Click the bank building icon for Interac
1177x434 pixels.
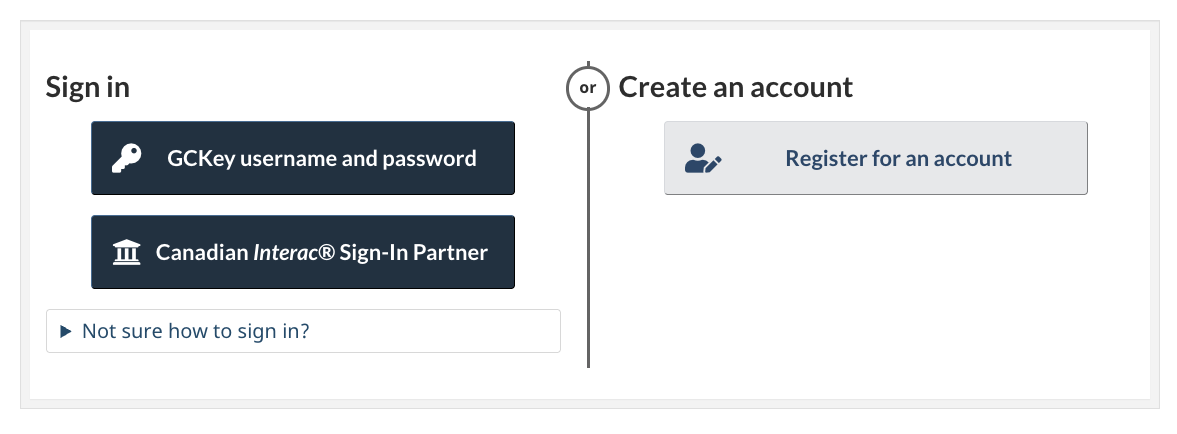(x=126, y=252)
